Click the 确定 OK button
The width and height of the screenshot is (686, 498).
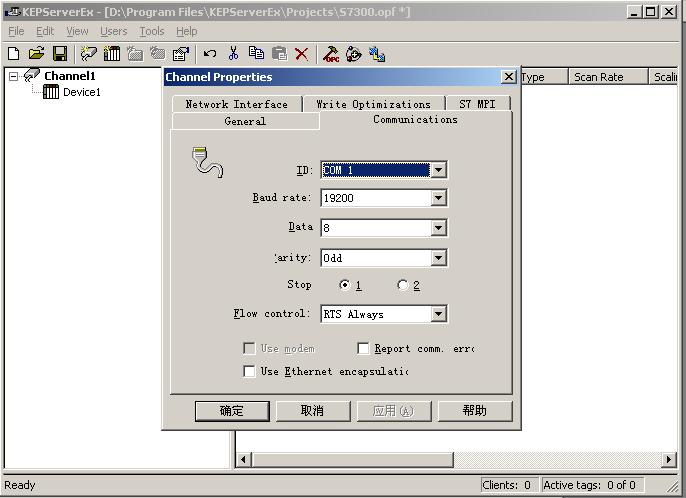point(232,411)
